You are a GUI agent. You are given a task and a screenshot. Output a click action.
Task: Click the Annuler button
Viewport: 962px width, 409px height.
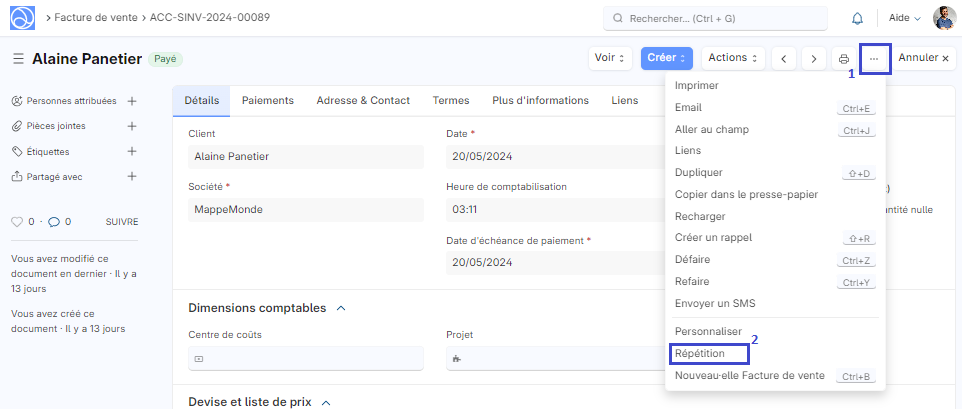[x=923, y=58]
